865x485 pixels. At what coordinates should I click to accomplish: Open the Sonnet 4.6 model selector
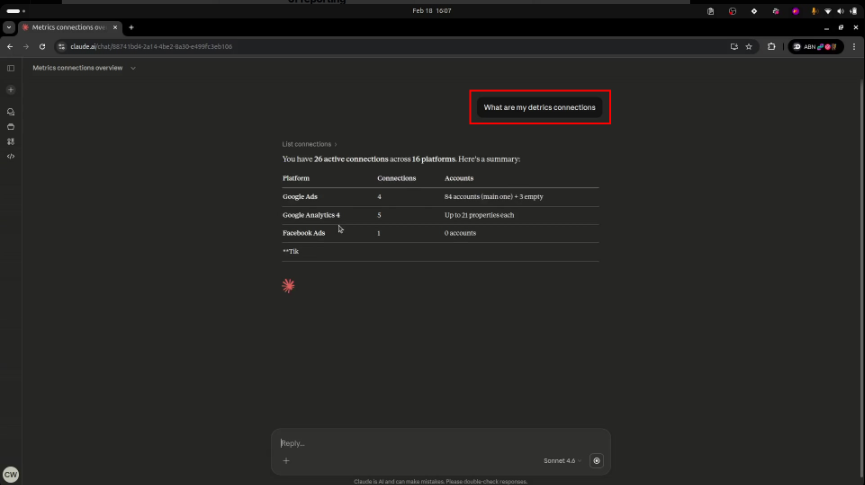tap(562, 461)
